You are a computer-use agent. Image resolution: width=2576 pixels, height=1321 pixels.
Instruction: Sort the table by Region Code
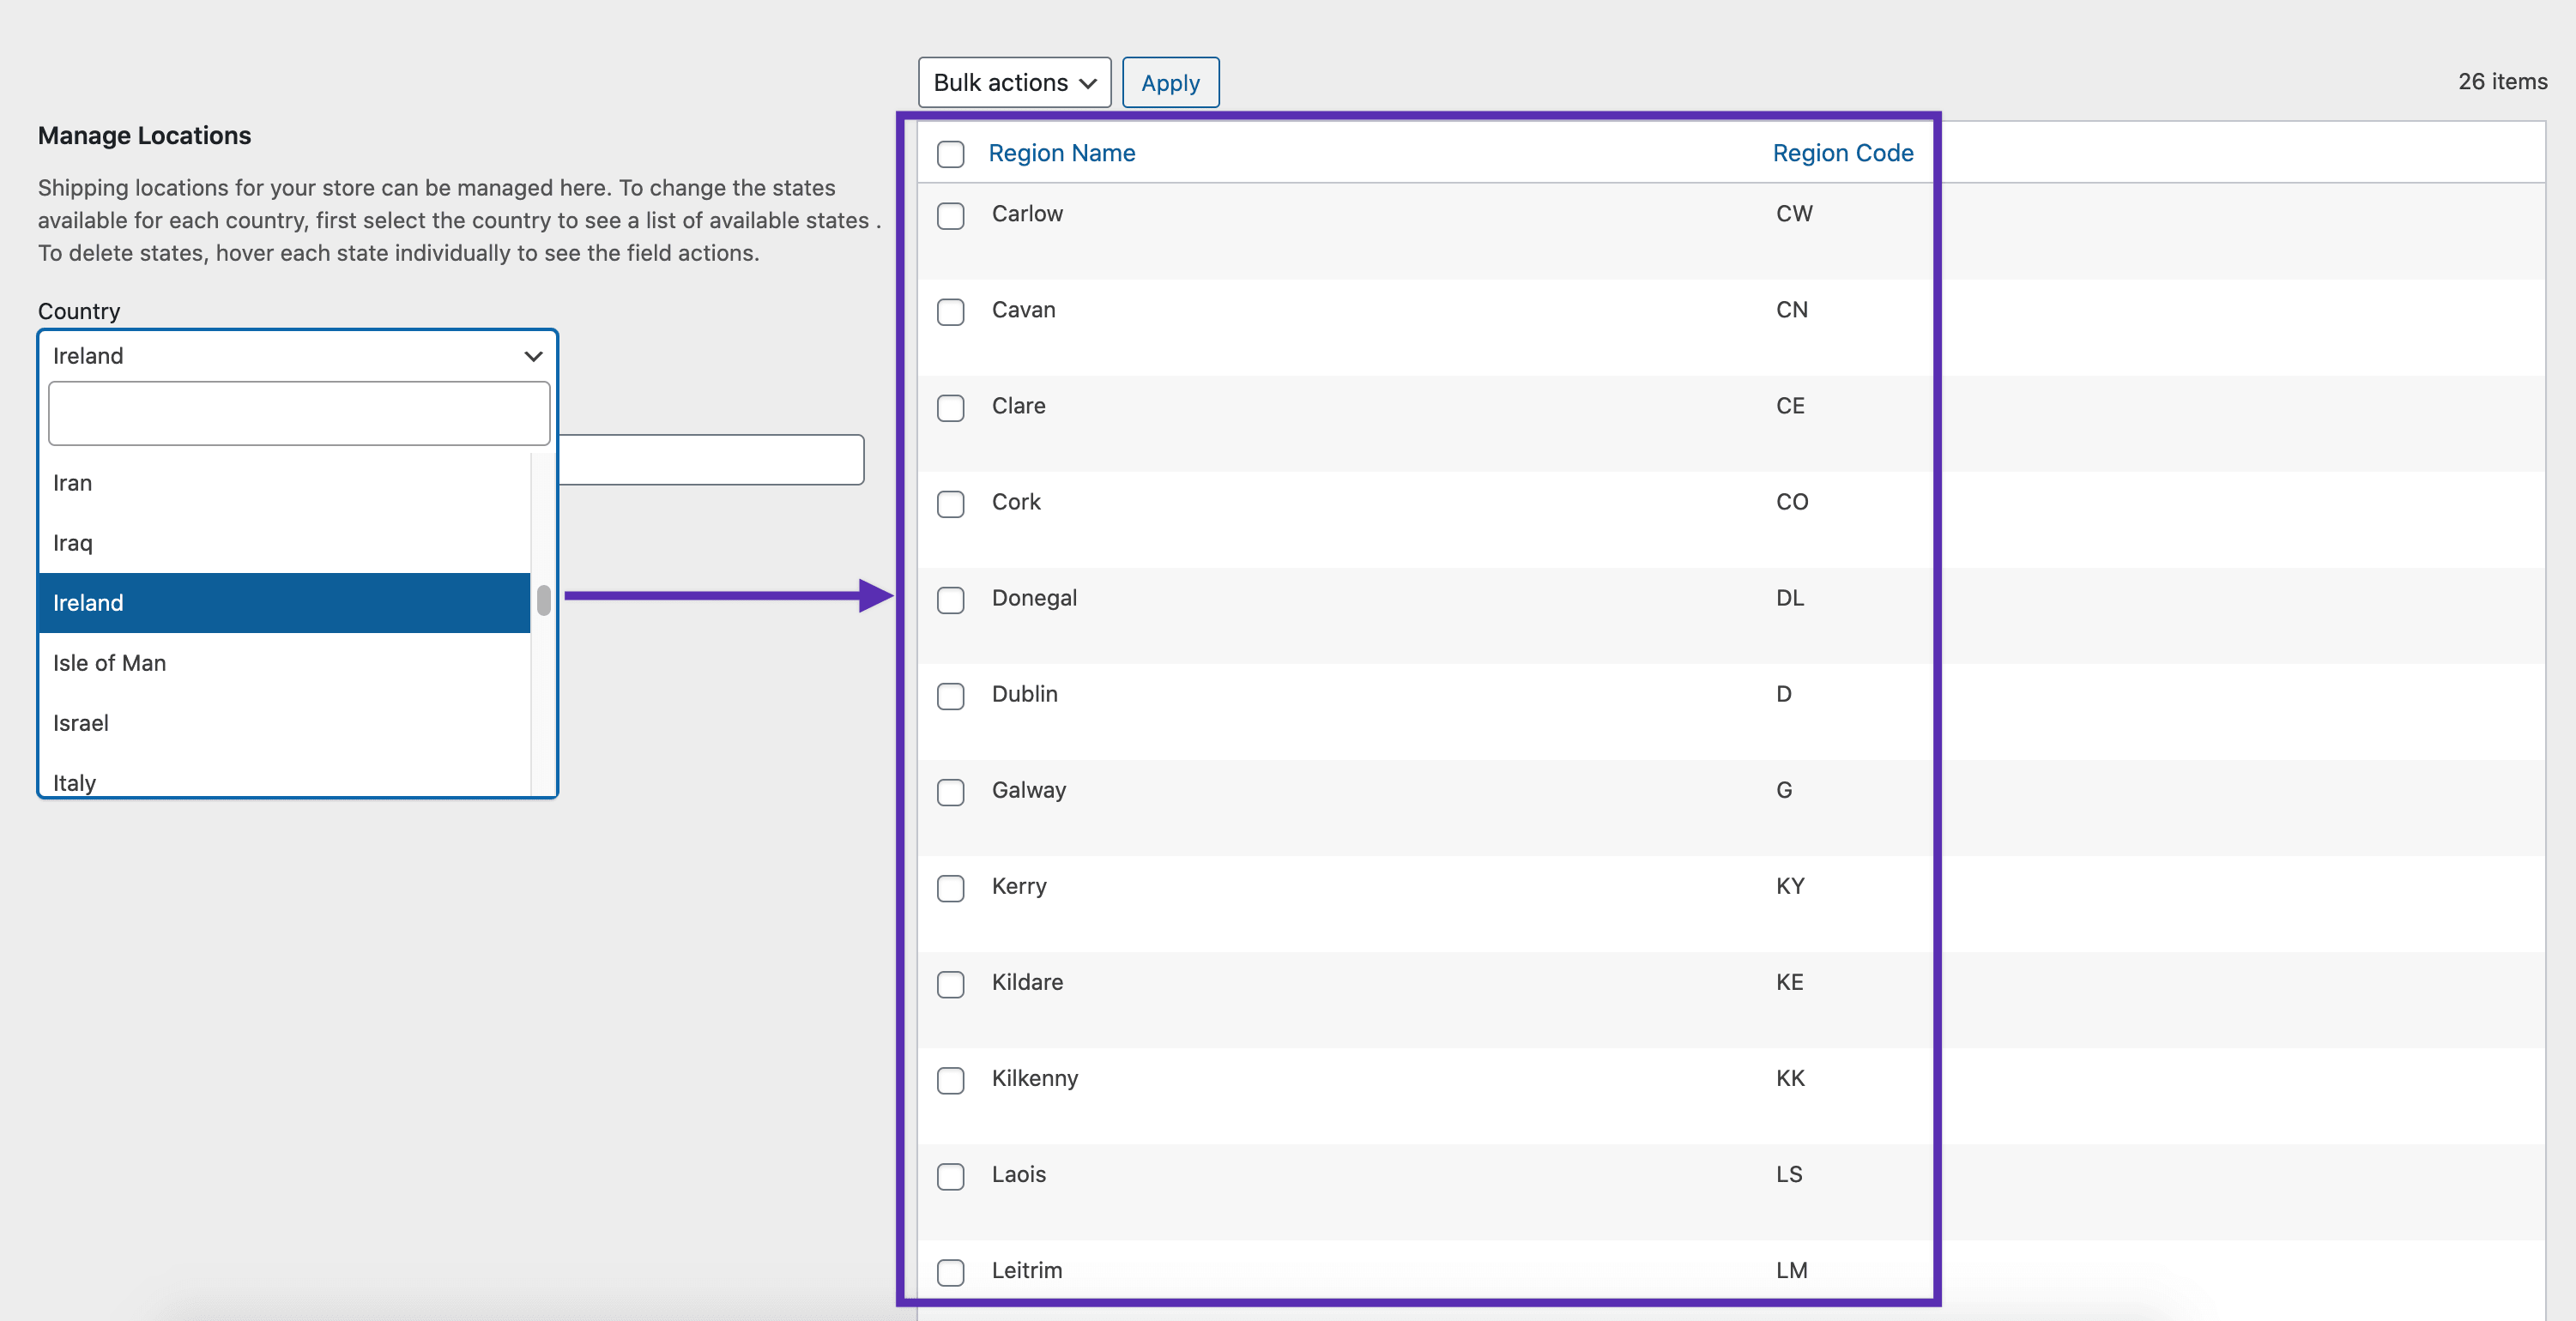point(1843,153)
